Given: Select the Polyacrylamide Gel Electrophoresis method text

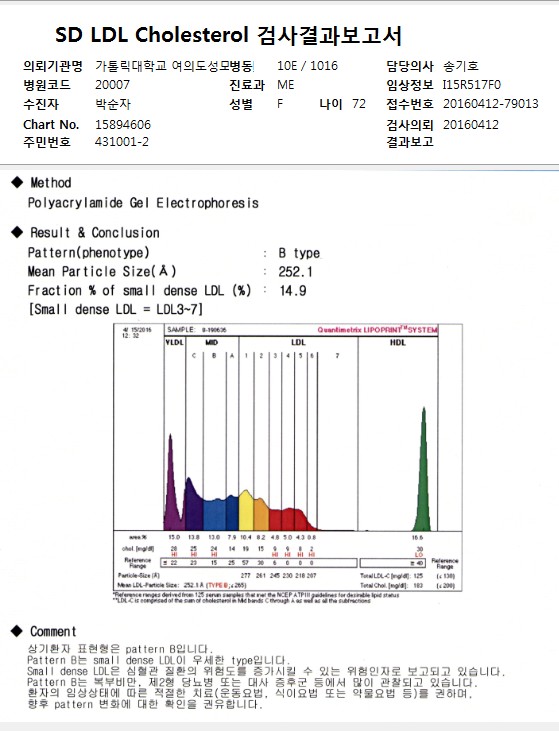Looking at the screenshot, I should pyautogui.click(x=143, y=203).
